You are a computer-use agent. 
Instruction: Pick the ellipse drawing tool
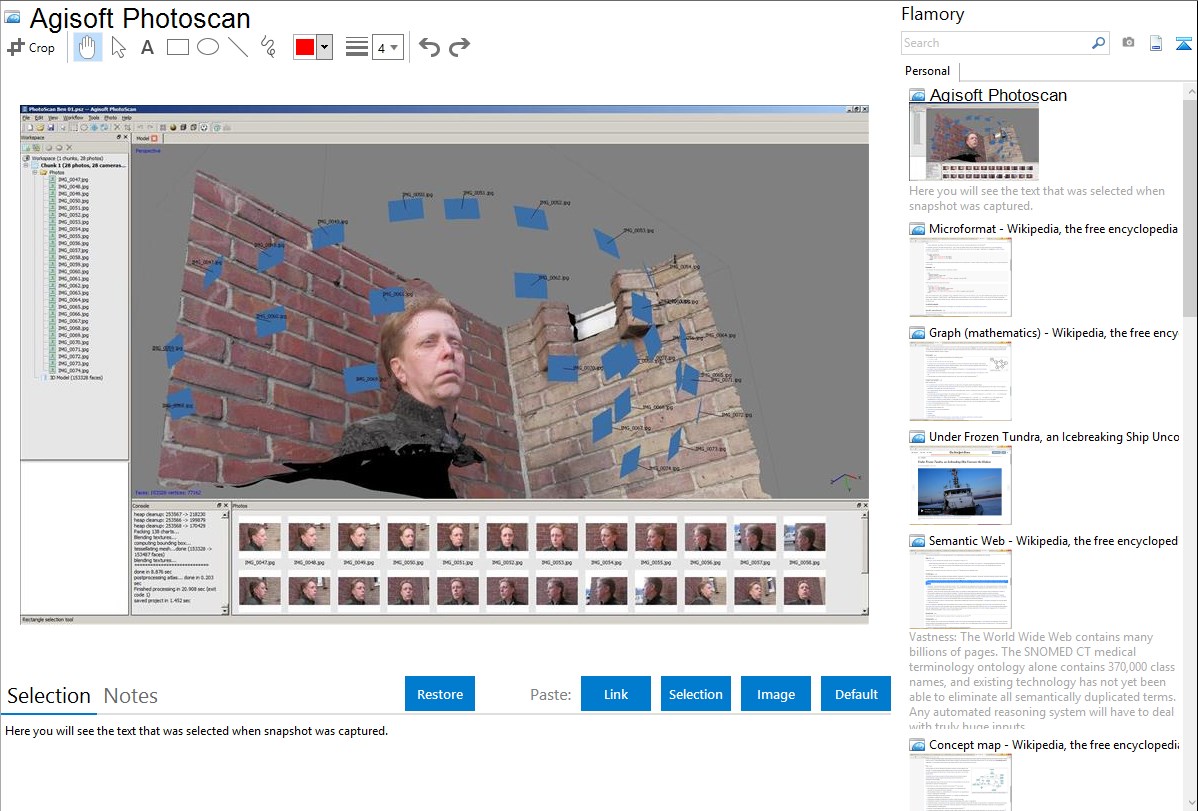tap(208, 47)
